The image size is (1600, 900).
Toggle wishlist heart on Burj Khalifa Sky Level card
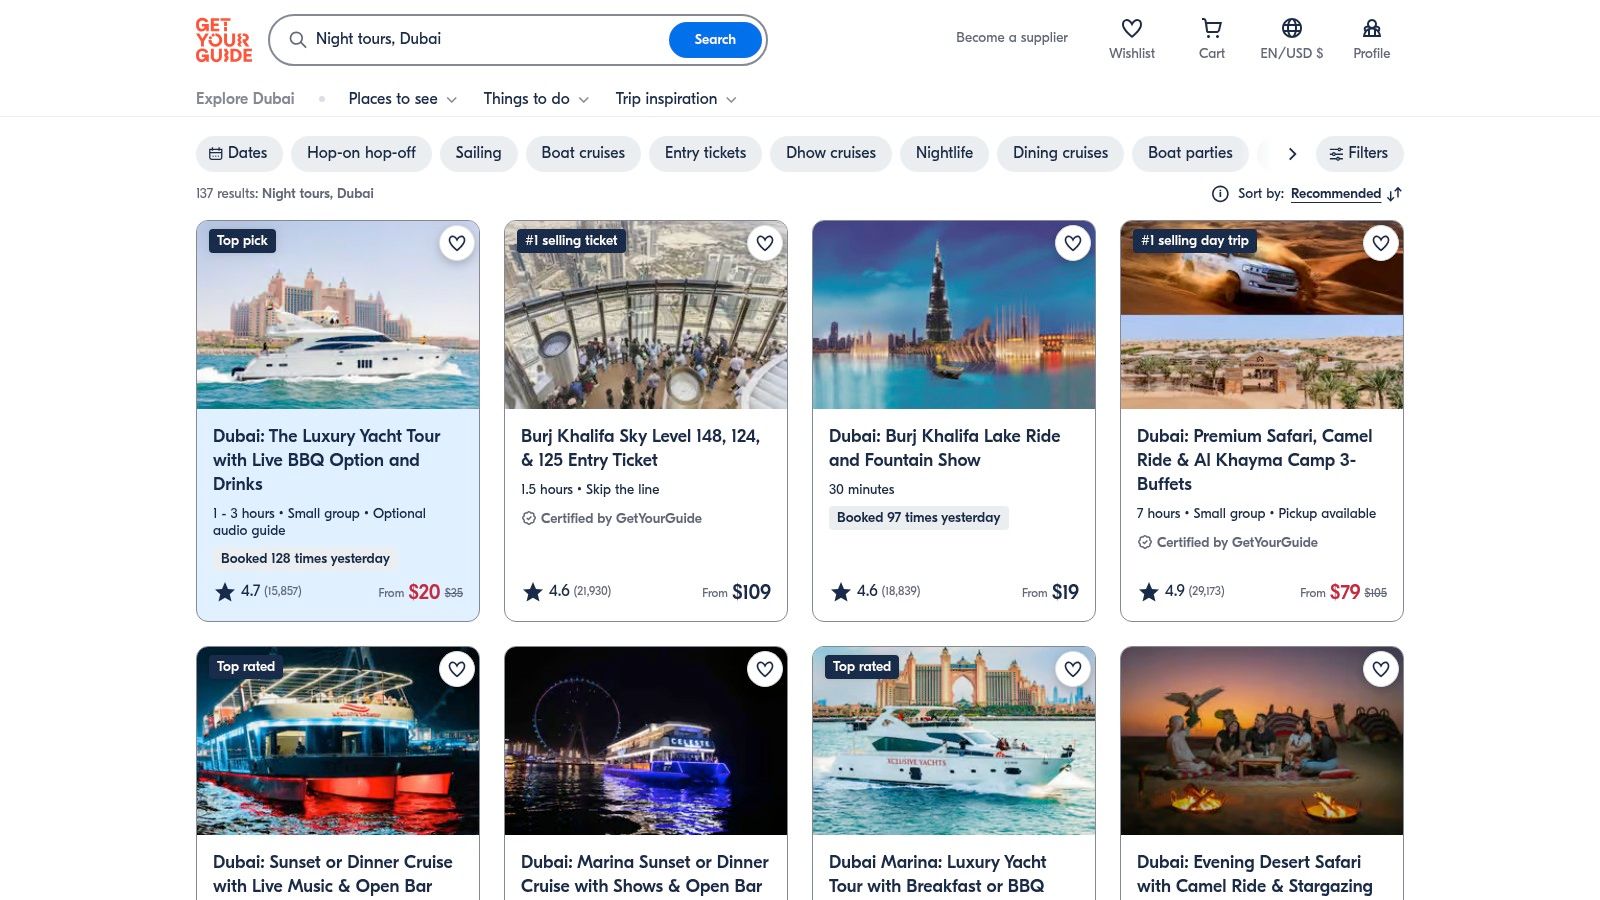click(765, 243)
